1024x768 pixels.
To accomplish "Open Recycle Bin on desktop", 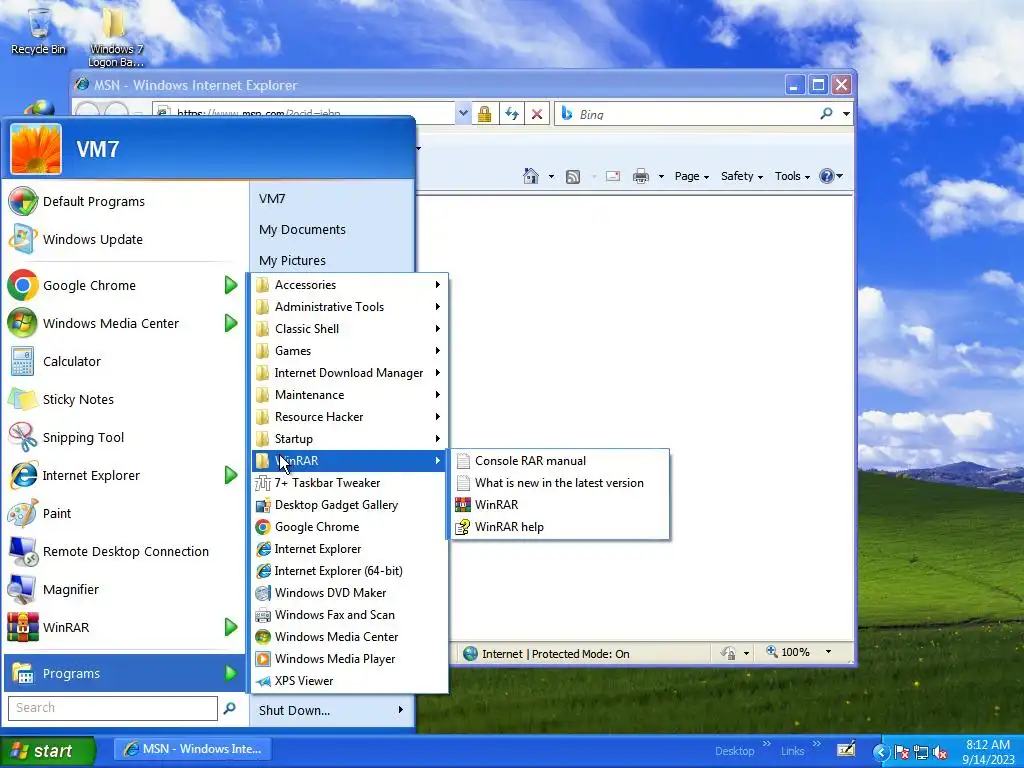I will [x=39, y=31].
